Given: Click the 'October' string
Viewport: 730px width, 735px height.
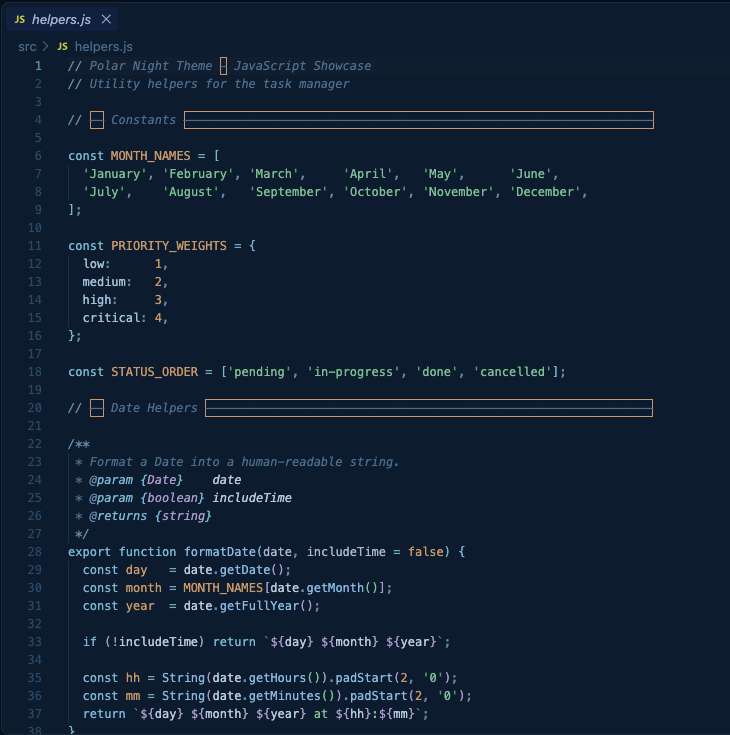Looking at the screenshot, I should pyautogui.click(x=375, y=192).
